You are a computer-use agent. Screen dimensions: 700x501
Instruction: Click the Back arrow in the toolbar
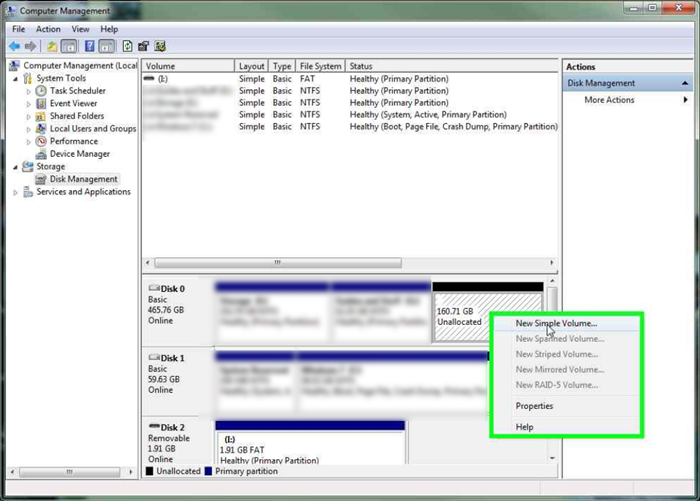[14, 46]
